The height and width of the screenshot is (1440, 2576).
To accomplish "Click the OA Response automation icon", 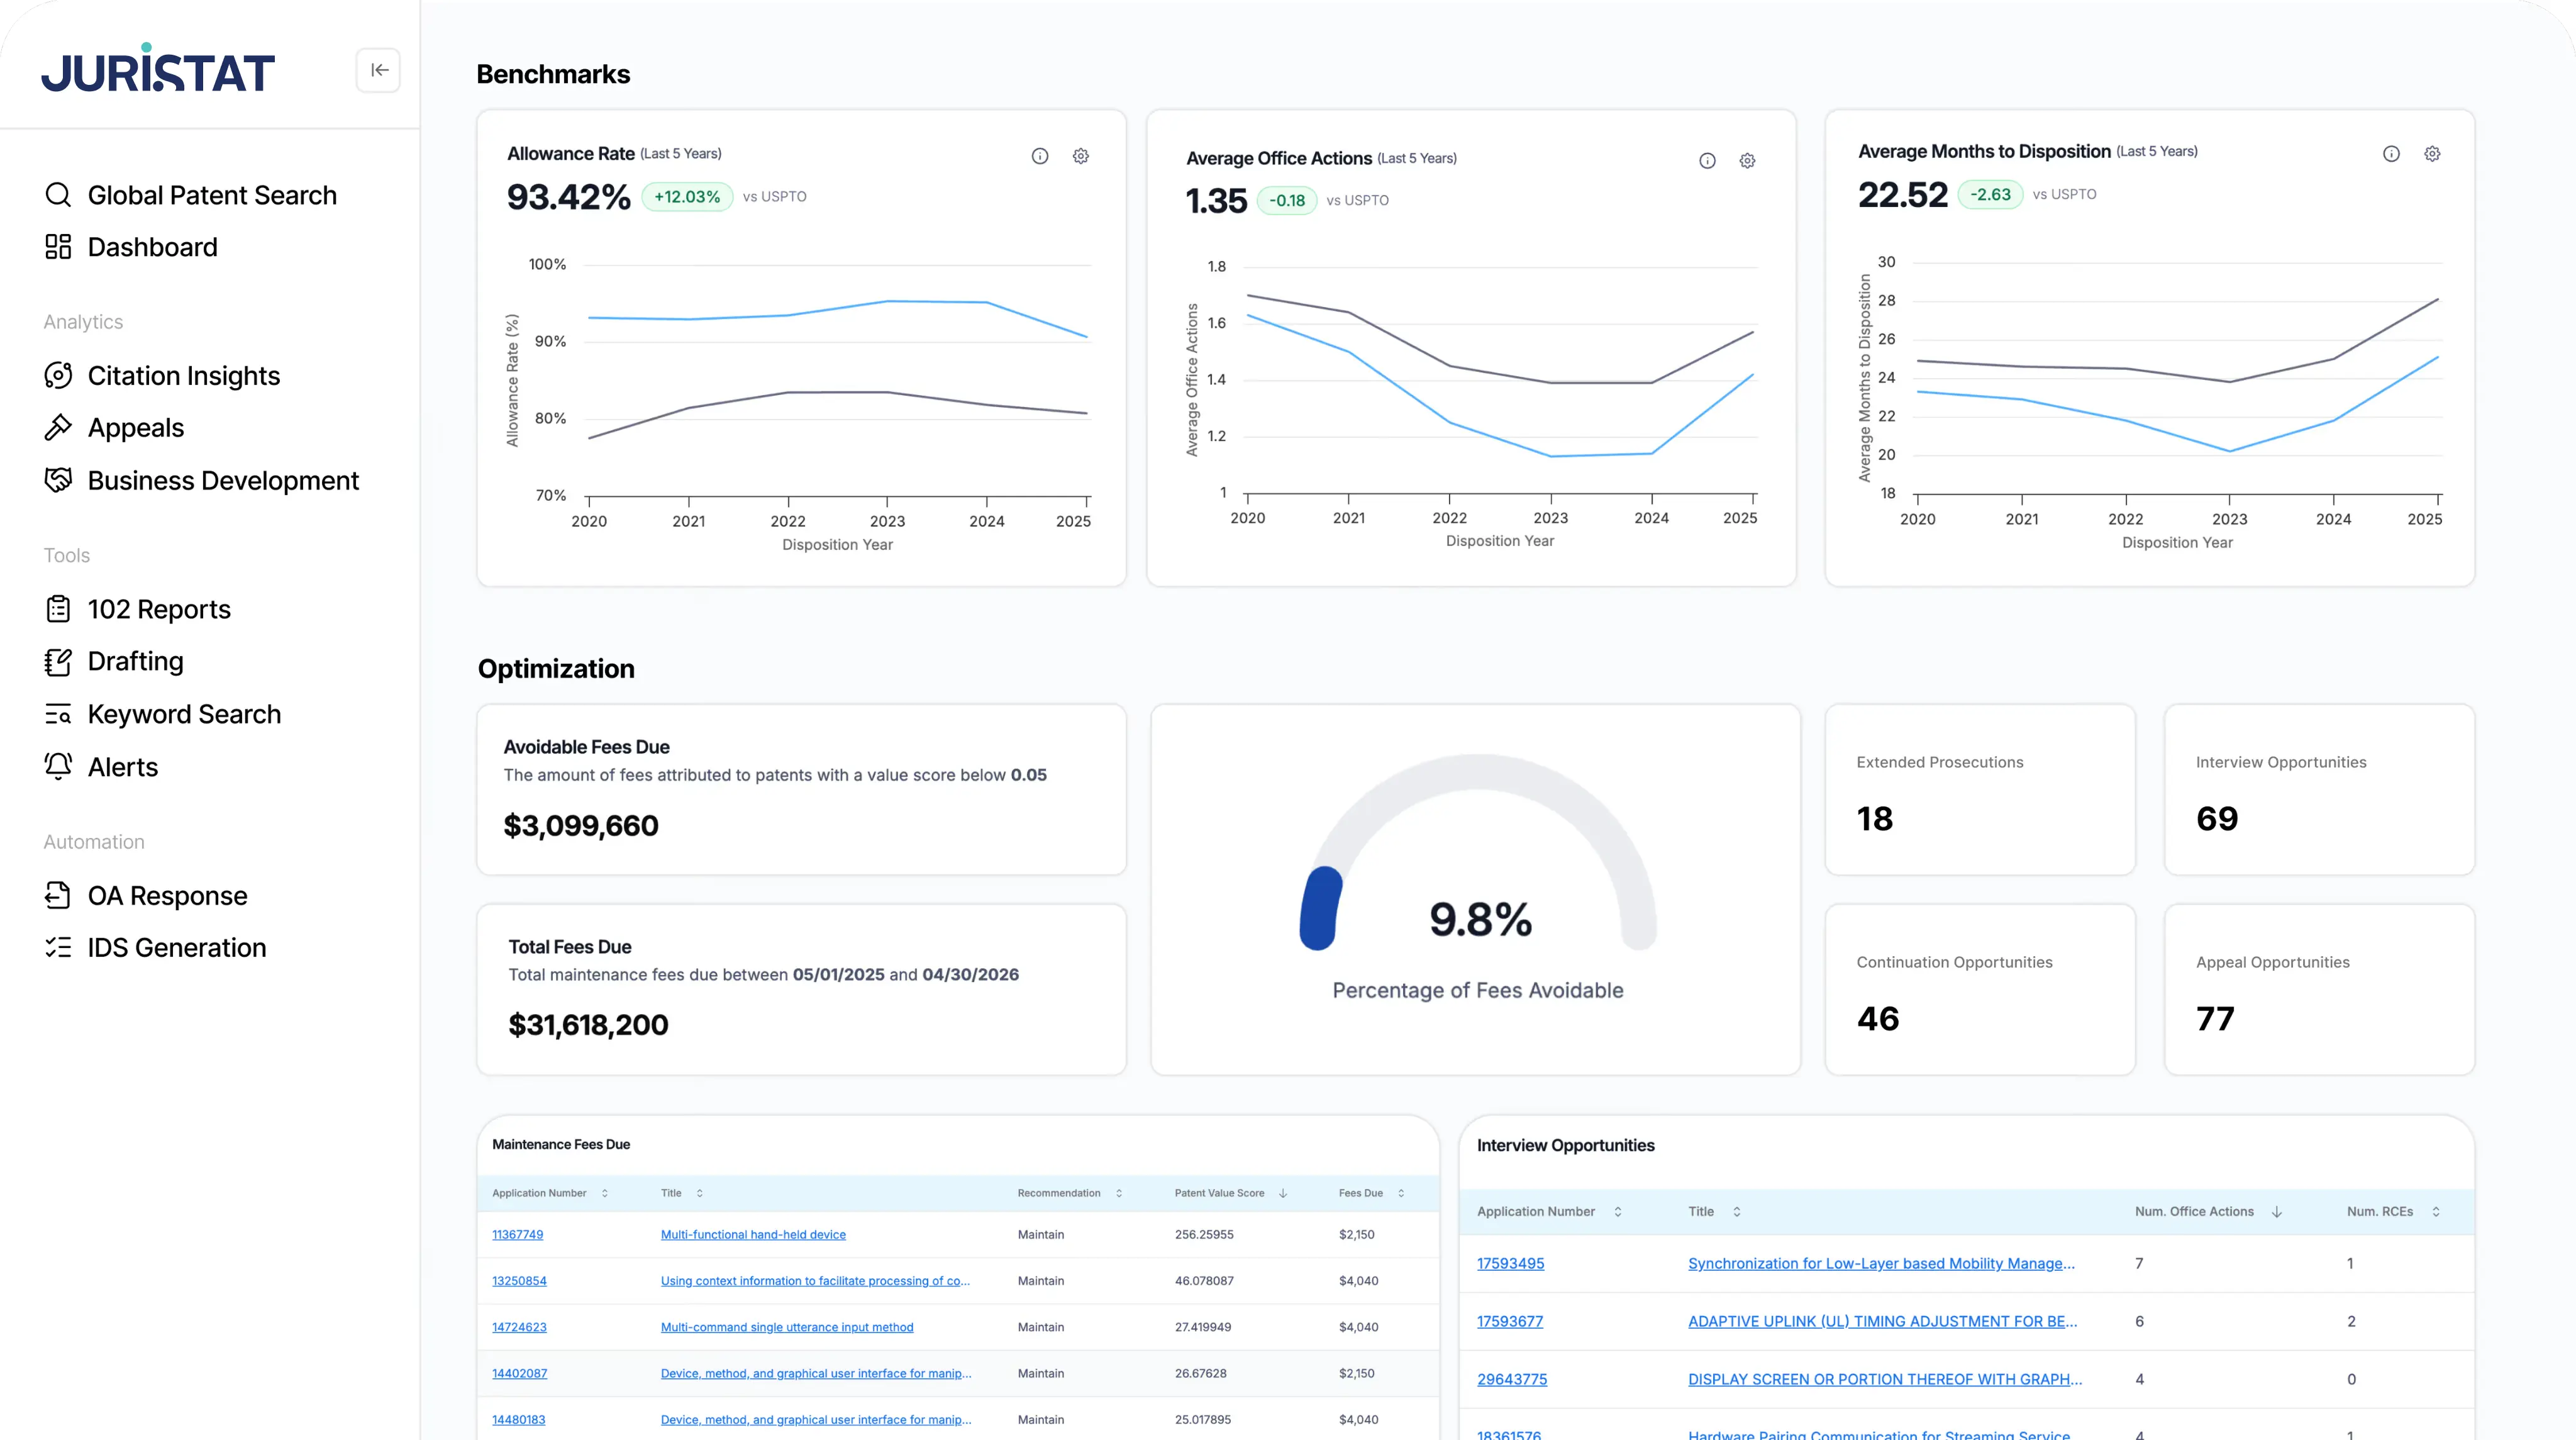I will tap(58, 895).
